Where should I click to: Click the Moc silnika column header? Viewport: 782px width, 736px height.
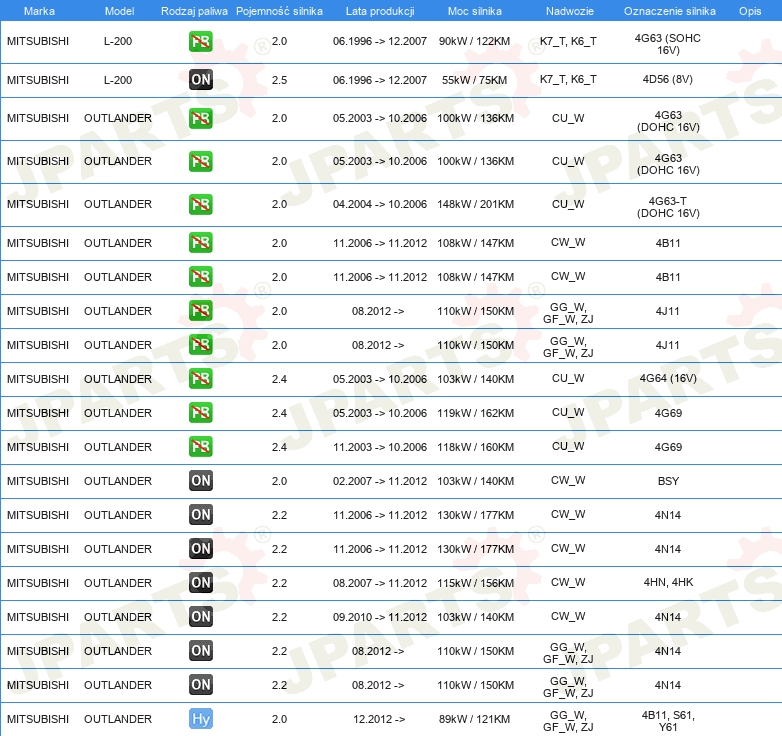475,10
